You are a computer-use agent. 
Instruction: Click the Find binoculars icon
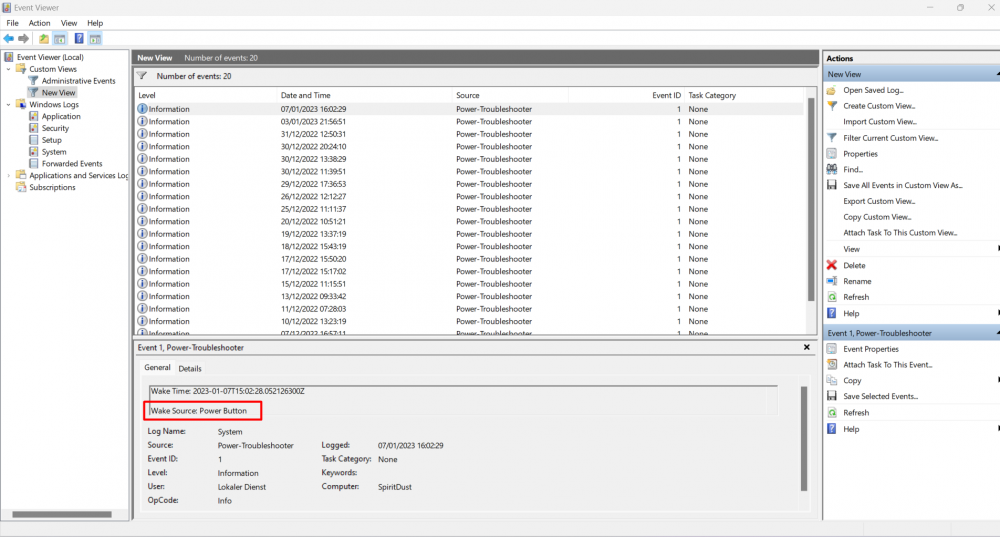click(832, 169)
